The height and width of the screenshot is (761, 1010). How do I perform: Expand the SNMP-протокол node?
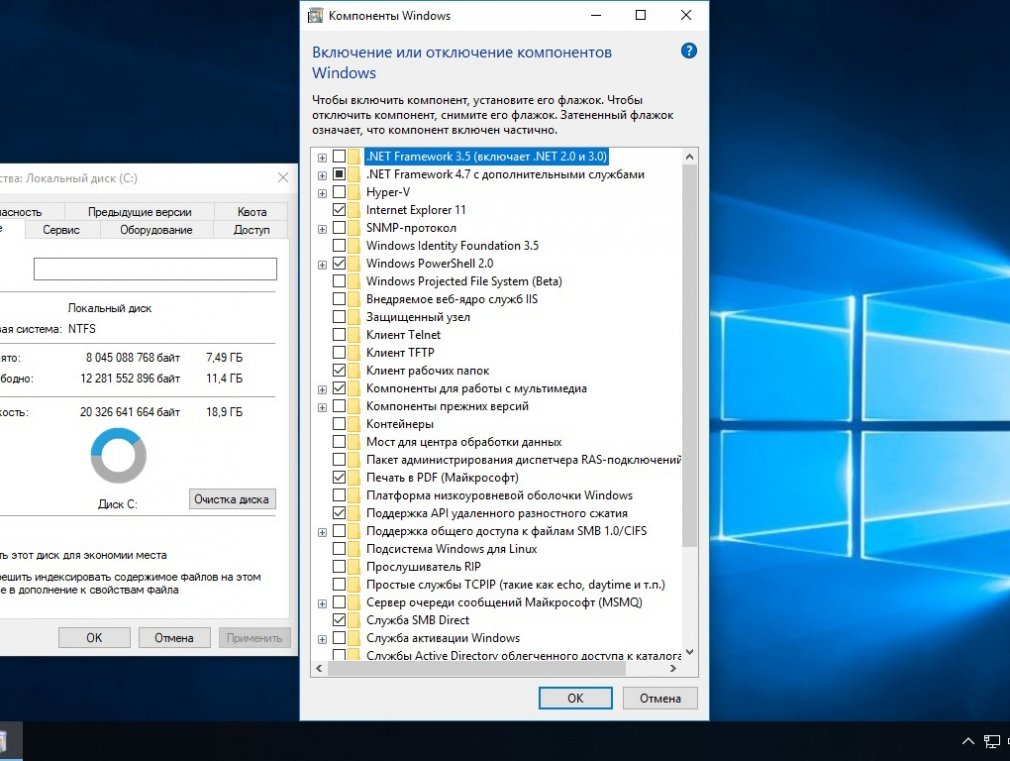pos(322,229)
